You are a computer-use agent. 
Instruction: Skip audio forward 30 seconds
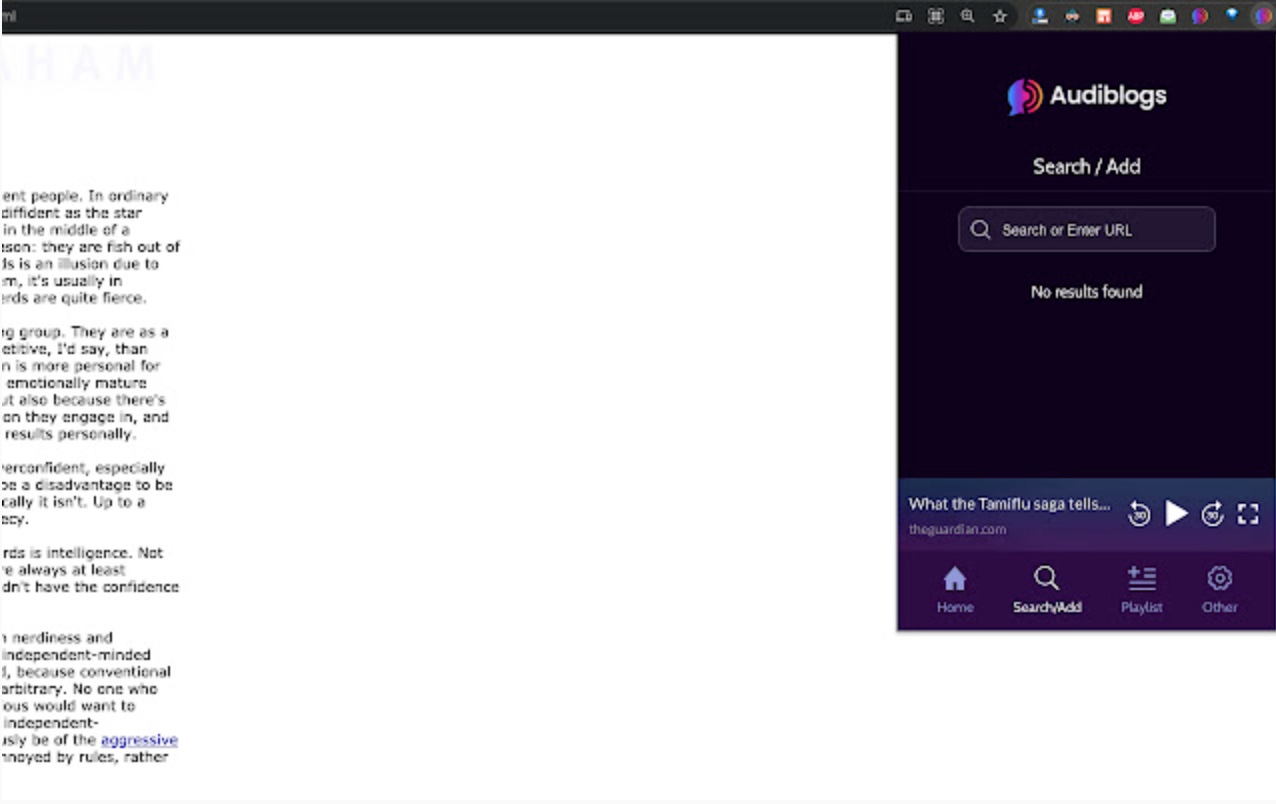[1212, 514]
